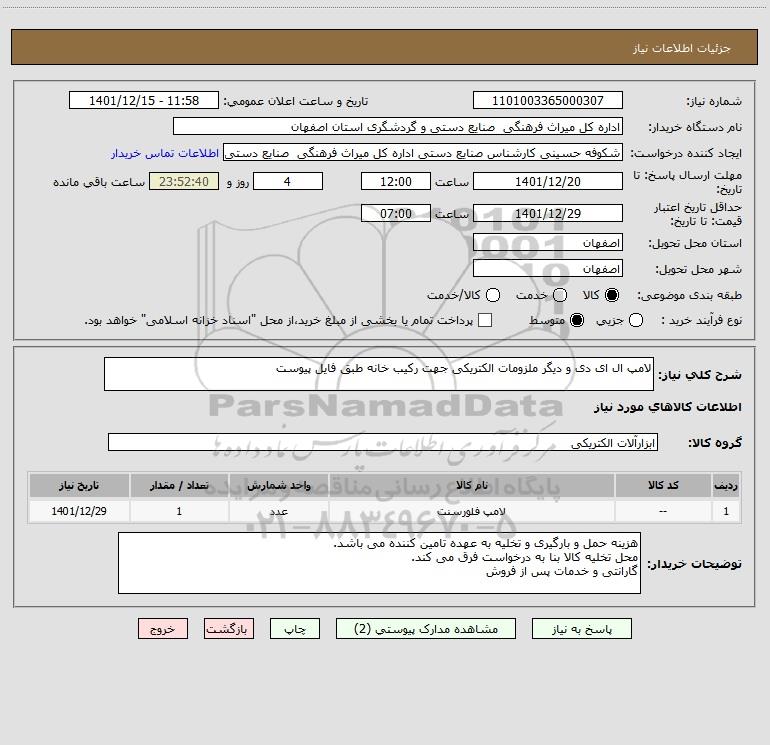Select the خدمت radio button
The image size is (770, 745).
560,295
